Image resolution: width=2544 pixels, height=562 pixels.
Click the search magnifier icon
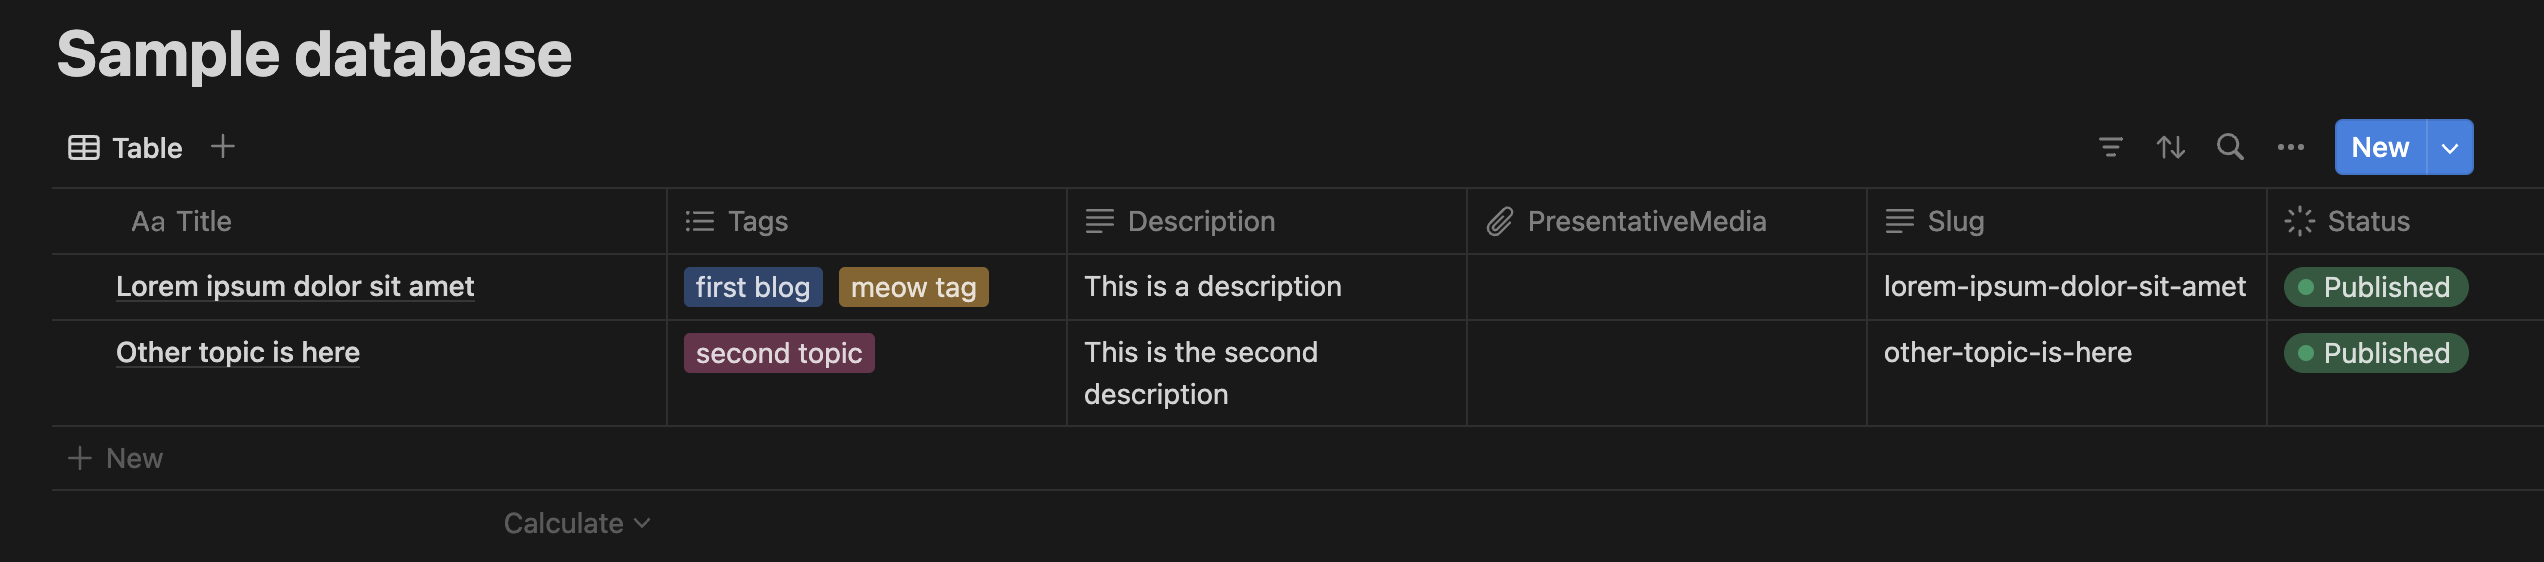point(2230,148)
